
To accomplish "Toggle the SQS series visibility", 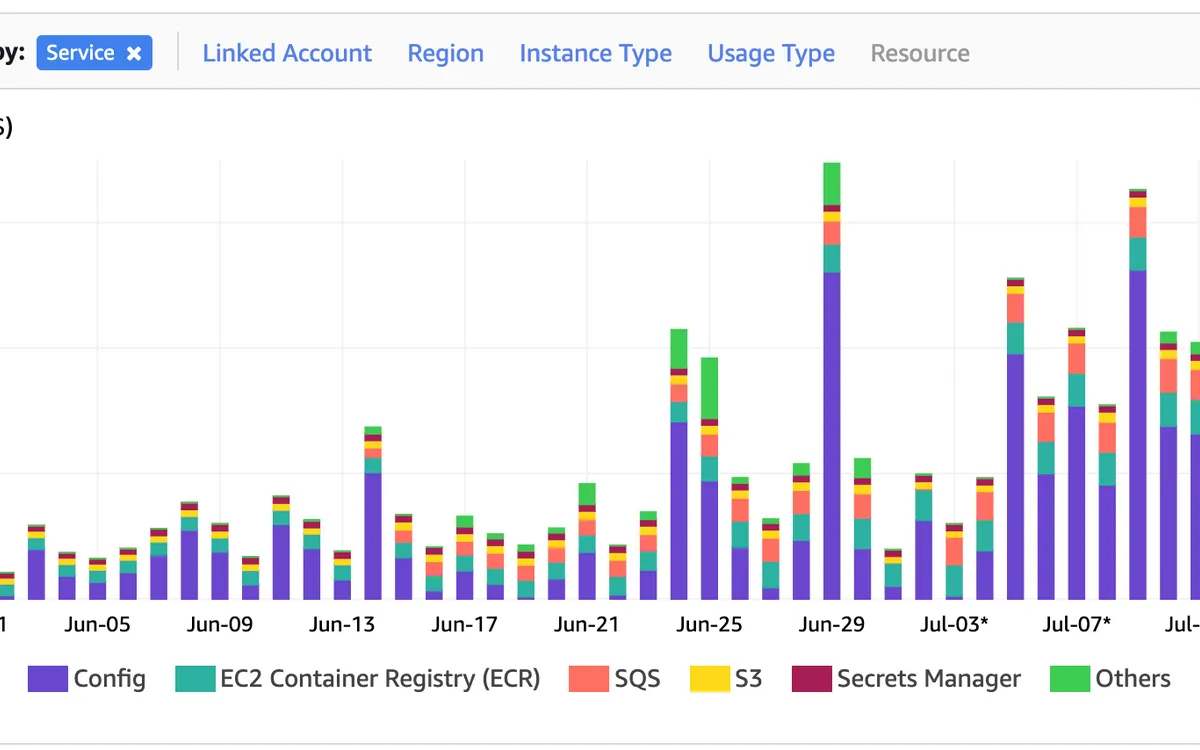I will (x=589, y=678).
